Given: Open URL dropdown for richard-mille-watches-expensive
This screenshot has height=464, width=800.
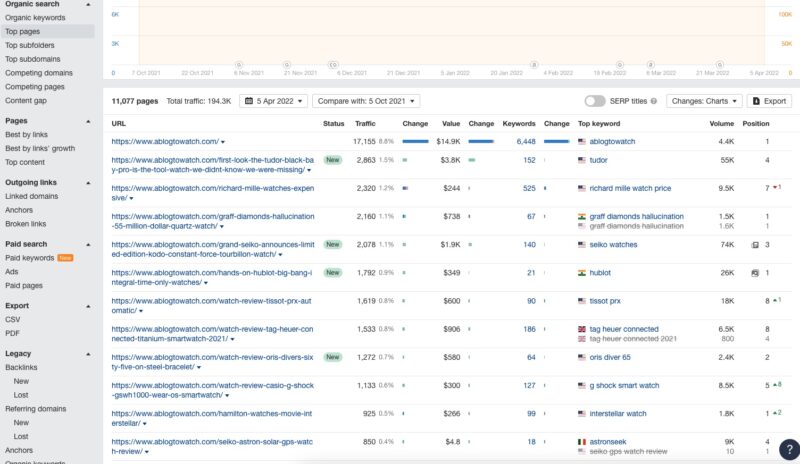Looking at the screenshot, I should click(x=132, y=198).
